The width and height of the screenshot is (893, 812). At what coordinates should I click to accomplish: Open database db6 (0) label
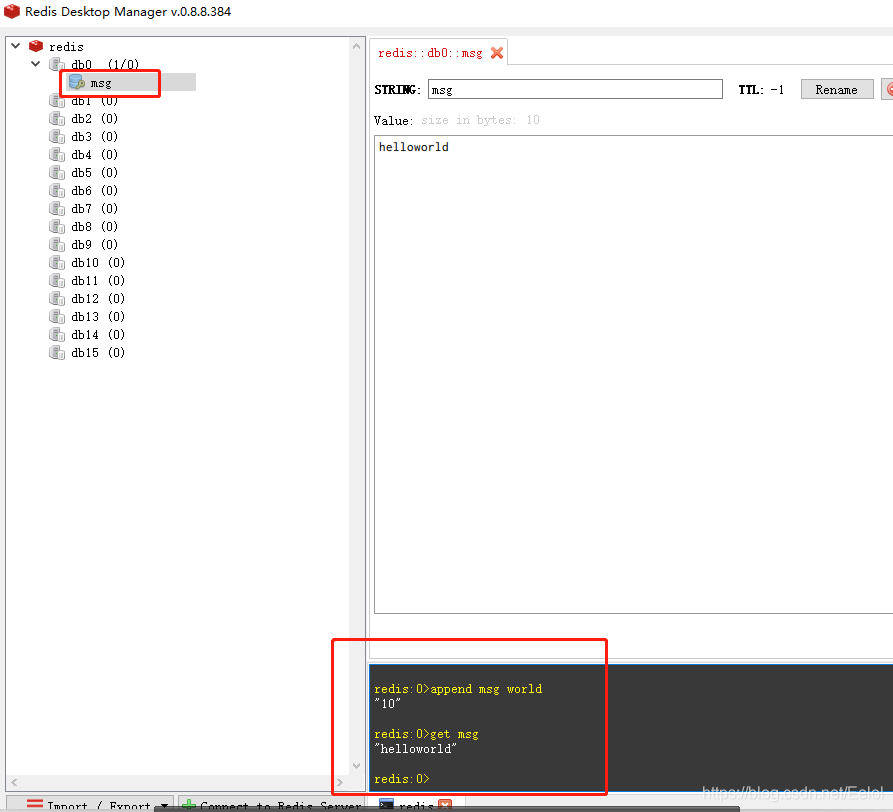(95, 191)
